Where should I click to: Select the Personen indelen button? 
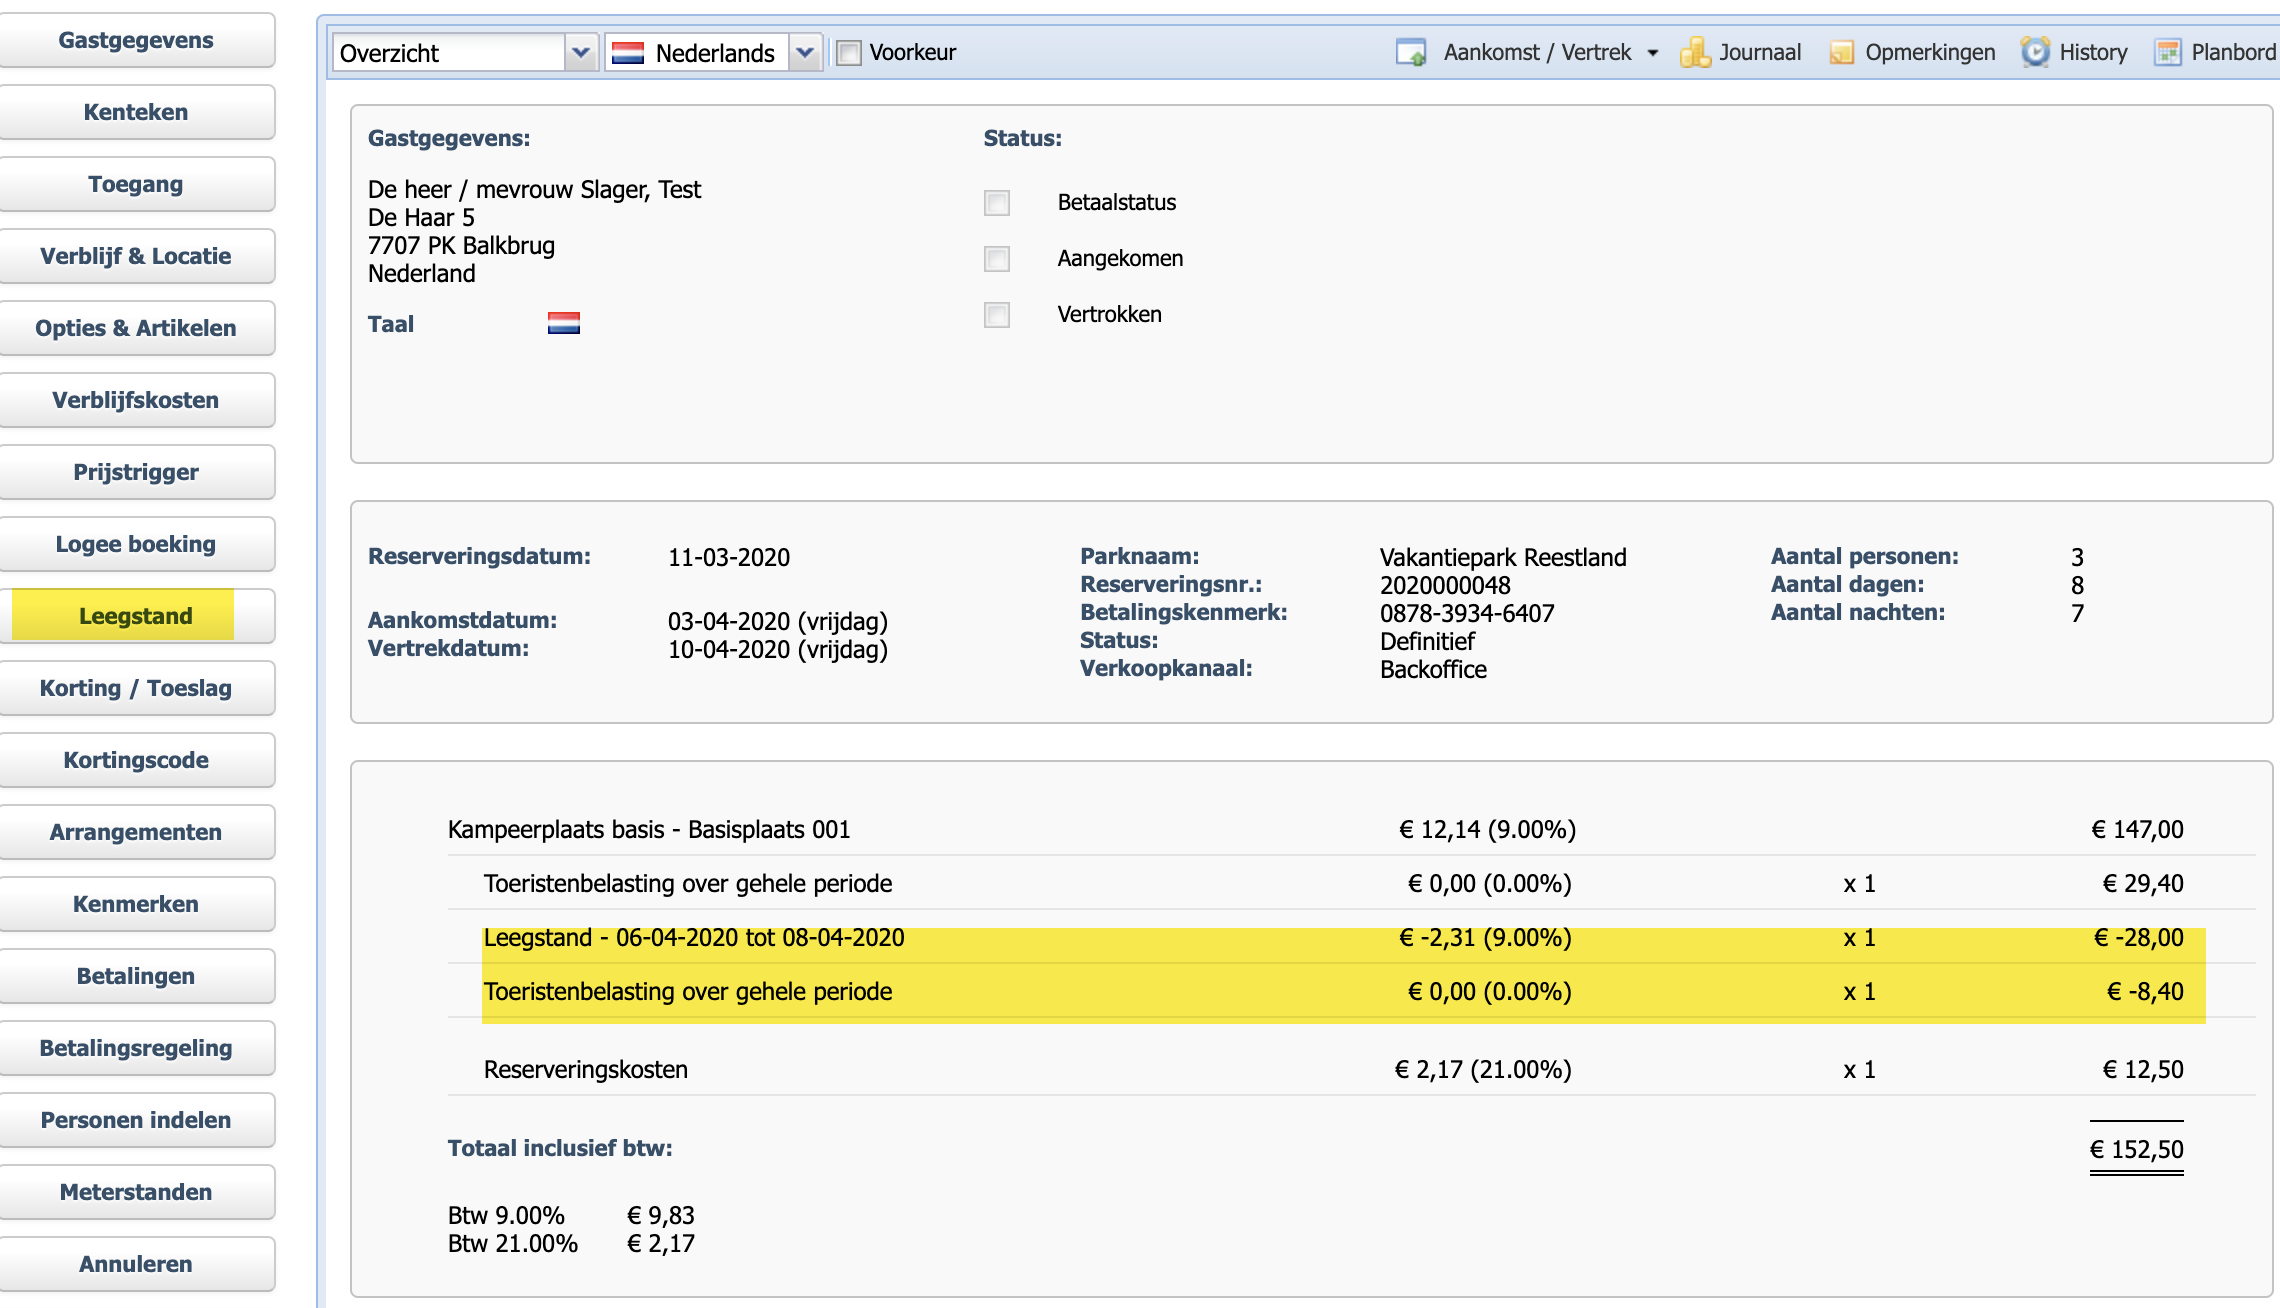tap(136, 1120)
